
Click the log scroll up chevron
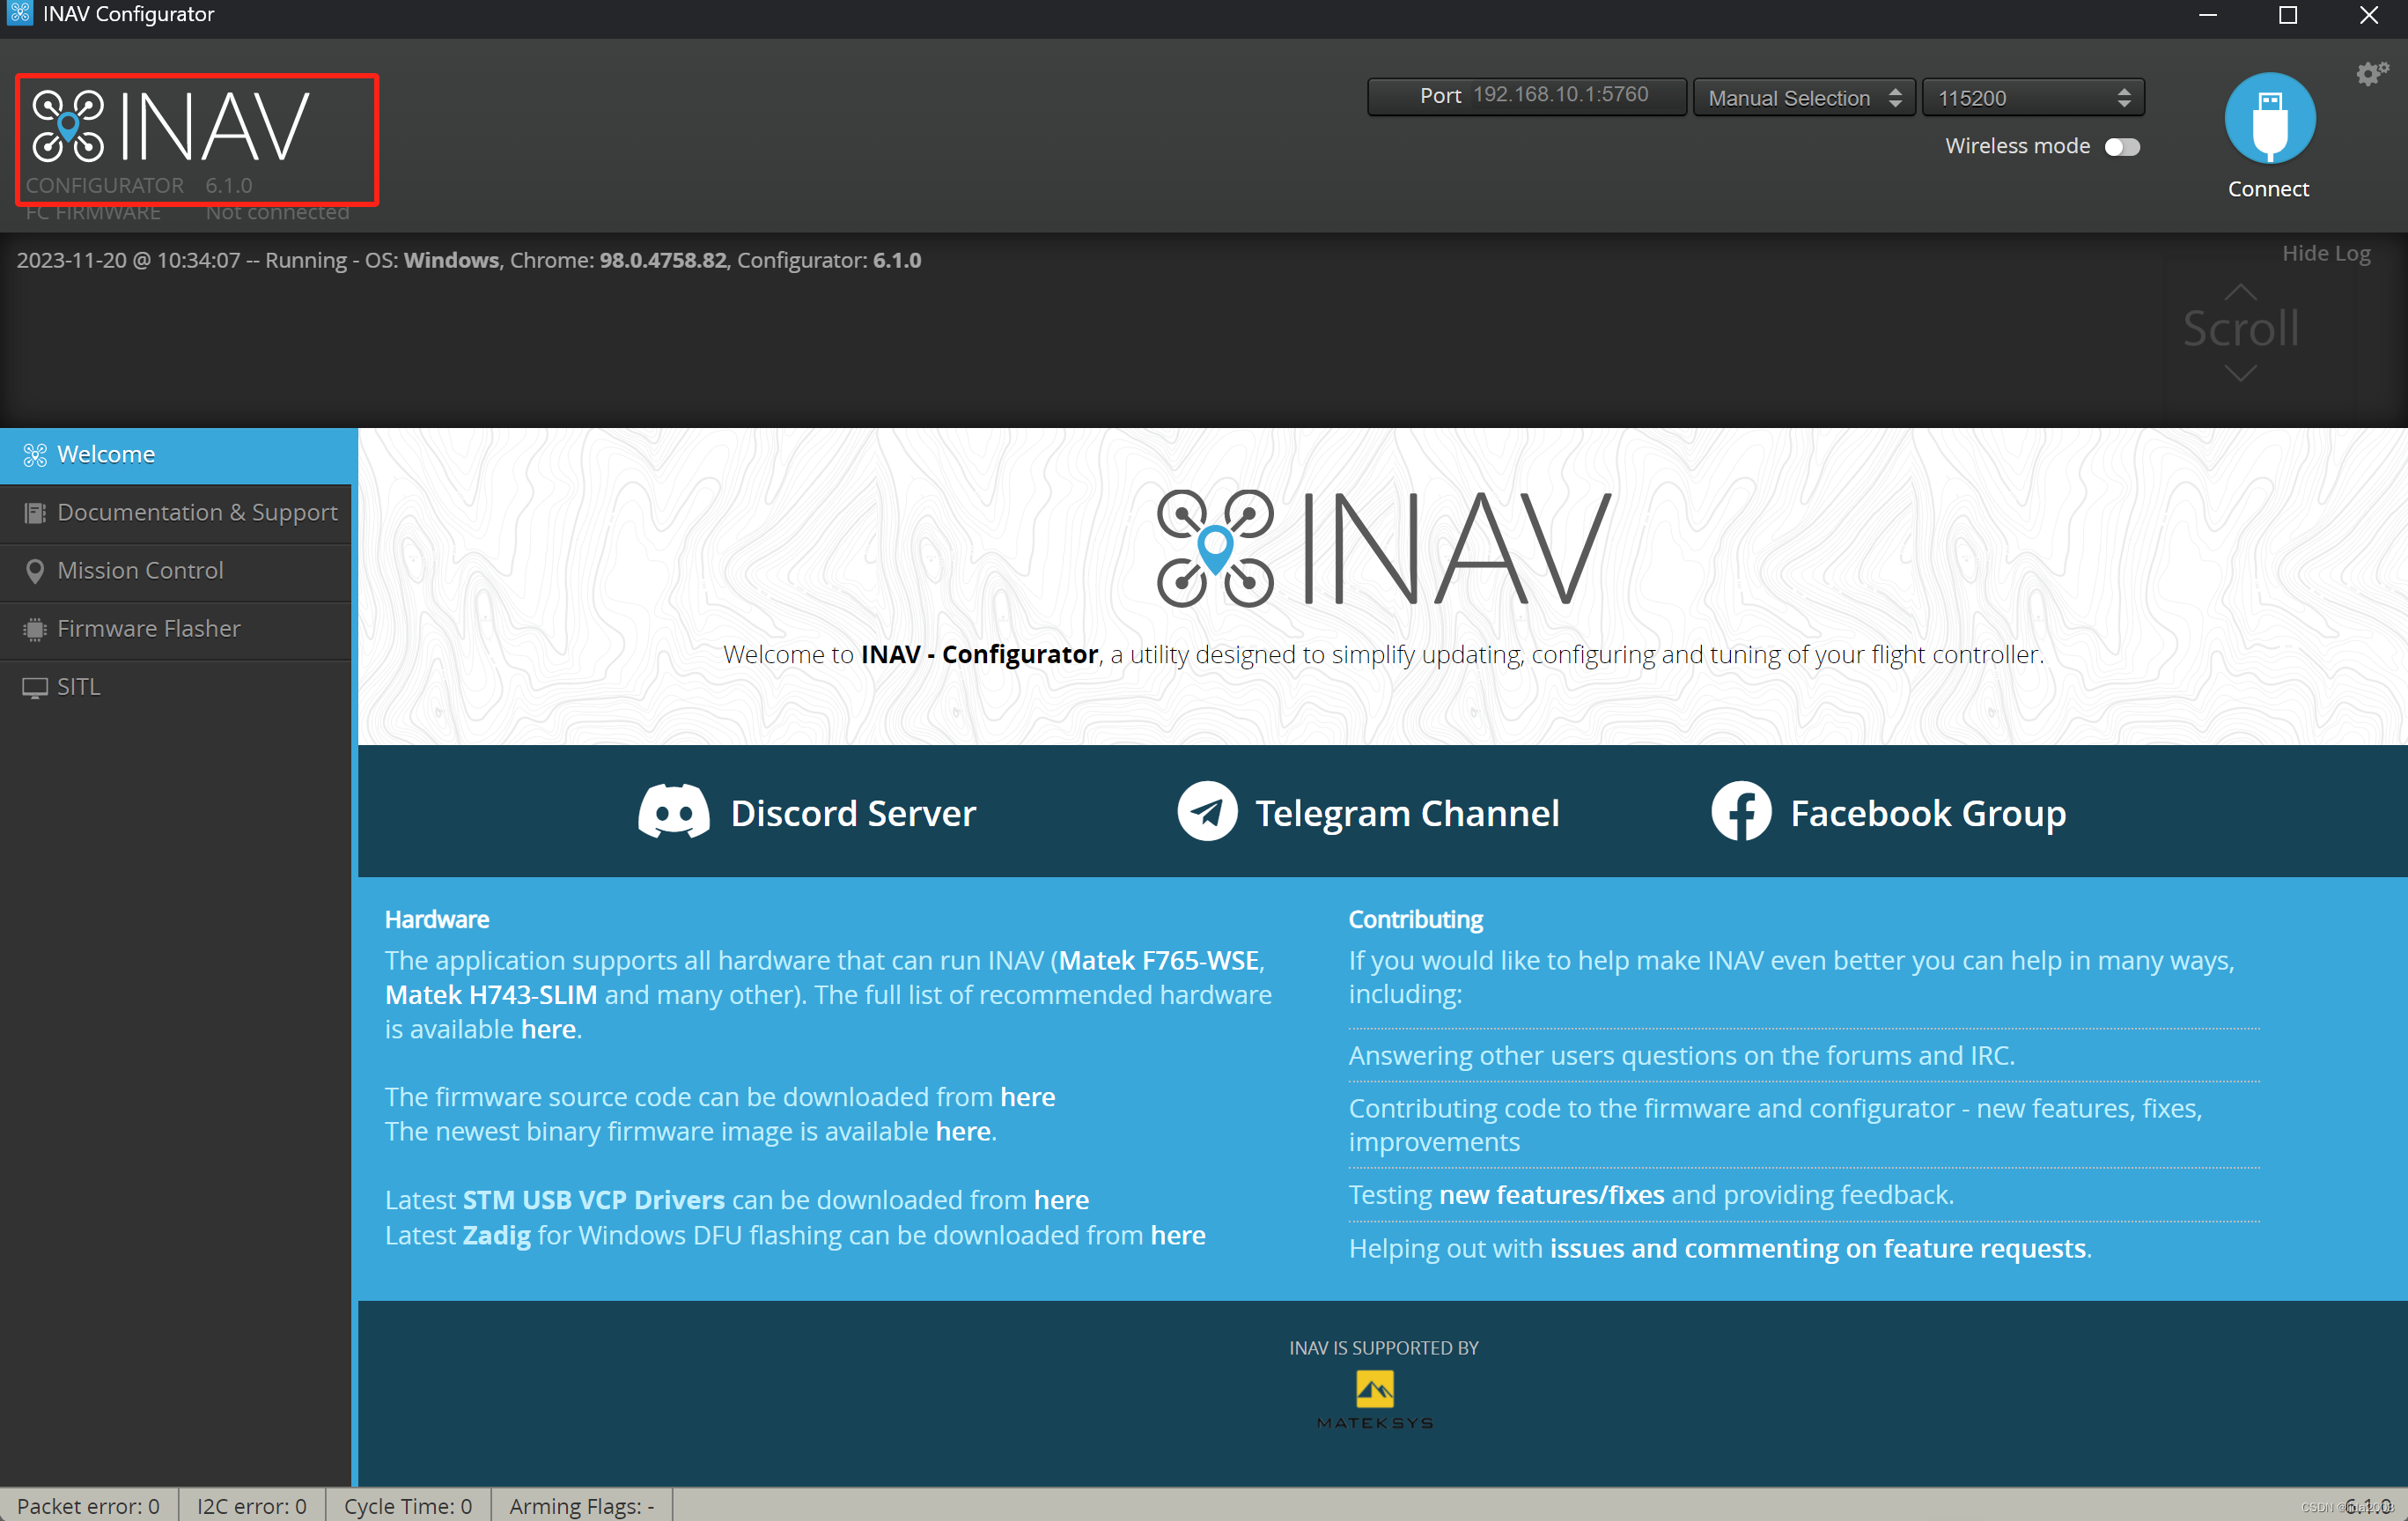pyautogui.click(x=2240, y=292)
